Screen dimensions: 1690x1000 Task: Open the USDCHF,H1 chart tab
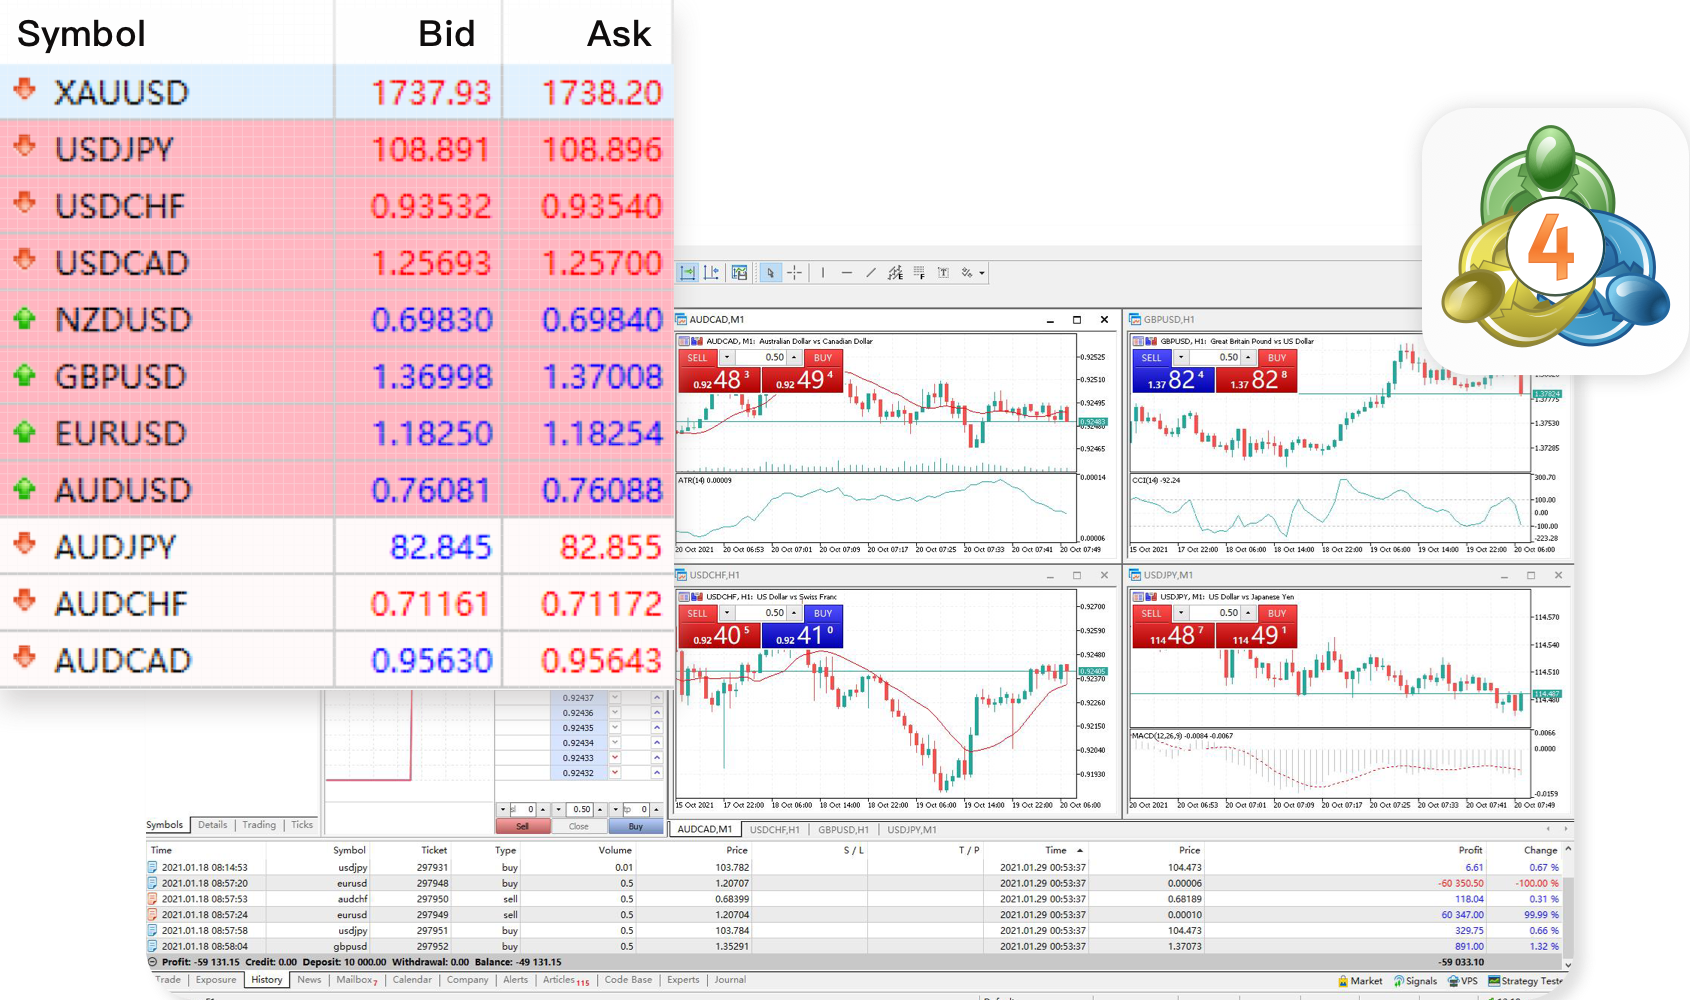(774, 830)
